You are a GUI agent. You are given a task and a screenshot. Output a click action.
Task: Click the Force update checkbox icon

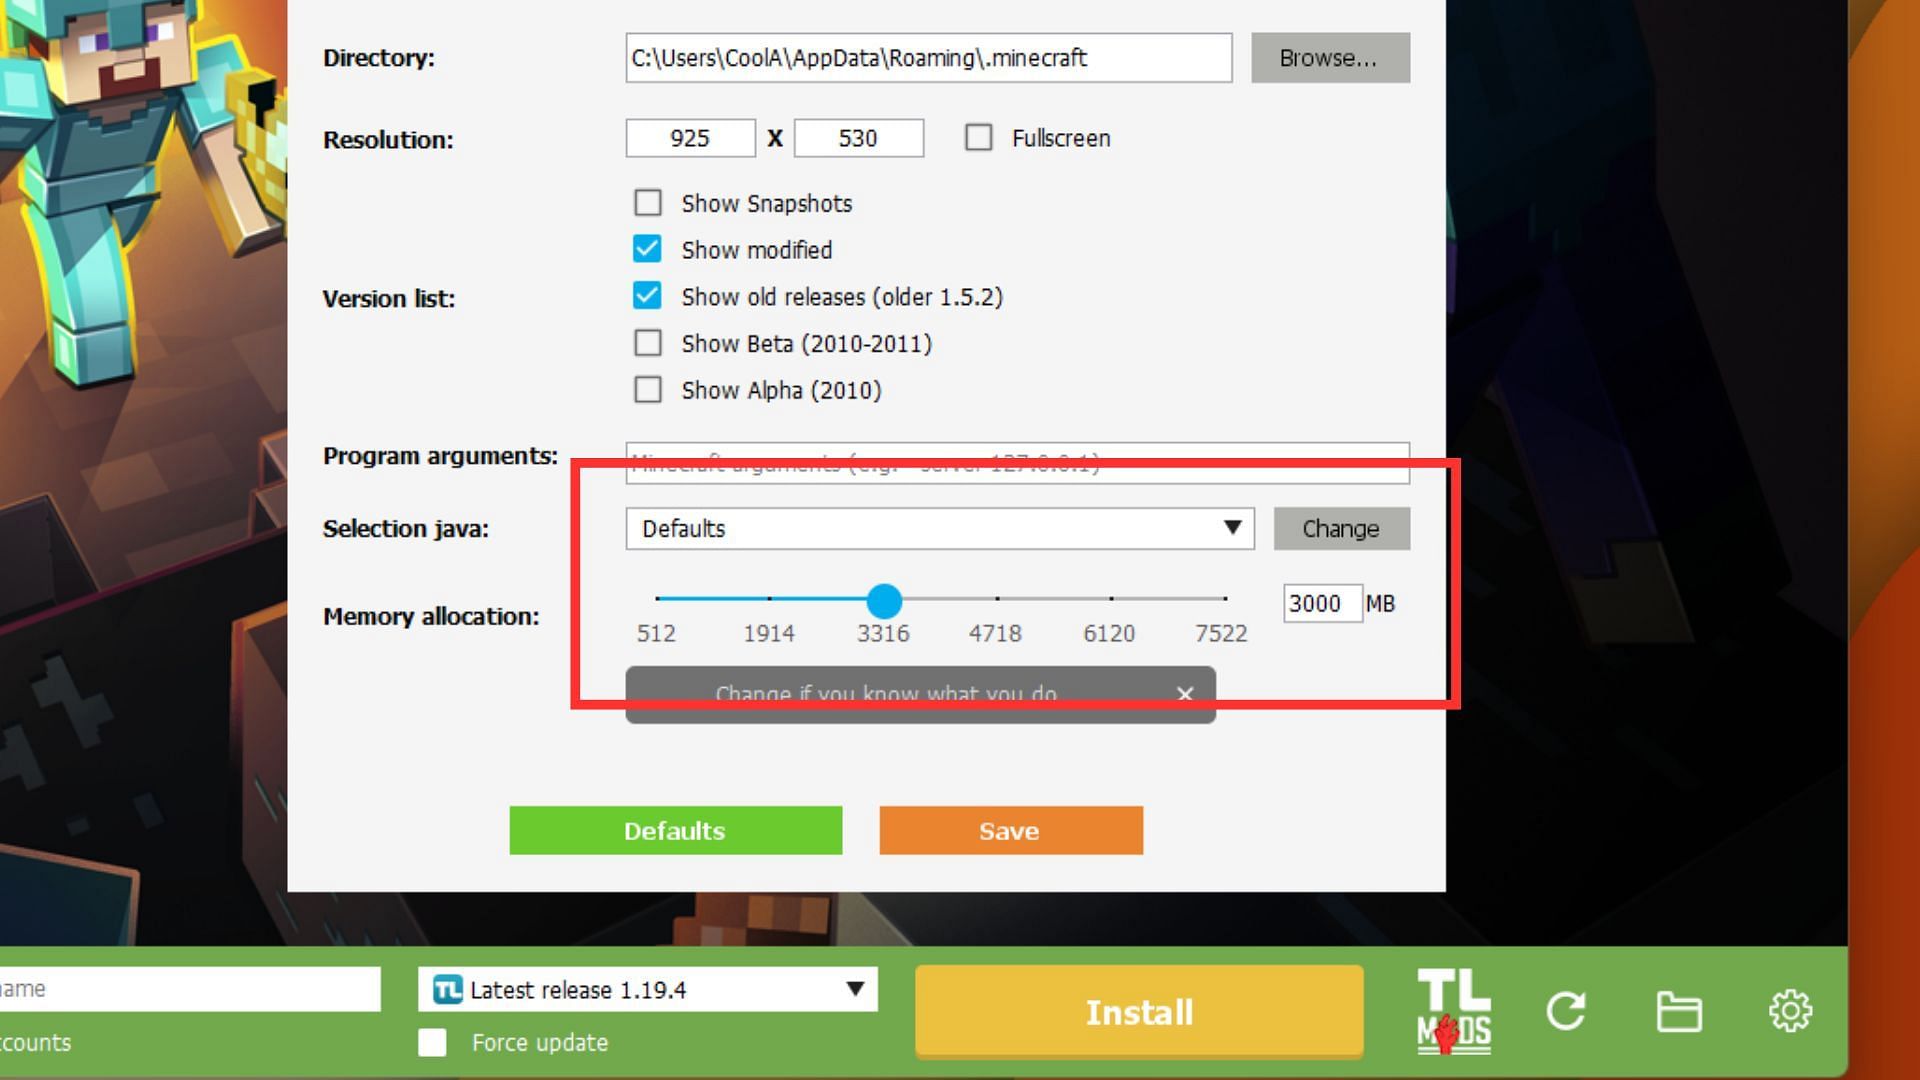(433, 1043)
